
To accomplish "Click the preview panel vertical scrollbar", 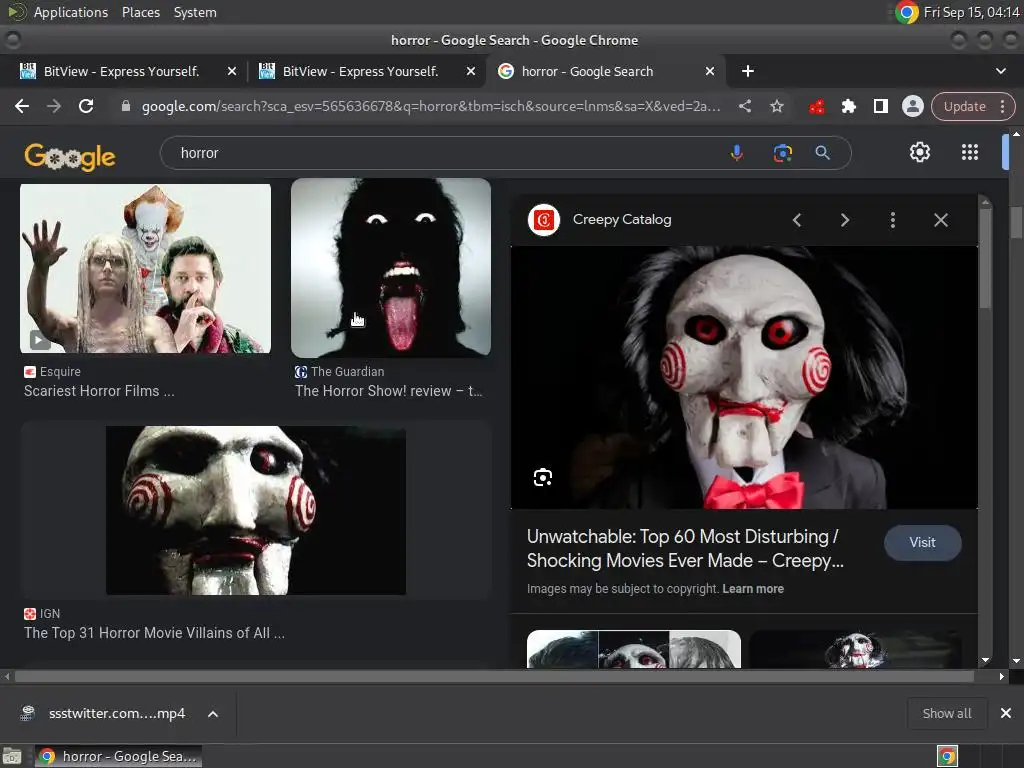I will tap(985, 259).
